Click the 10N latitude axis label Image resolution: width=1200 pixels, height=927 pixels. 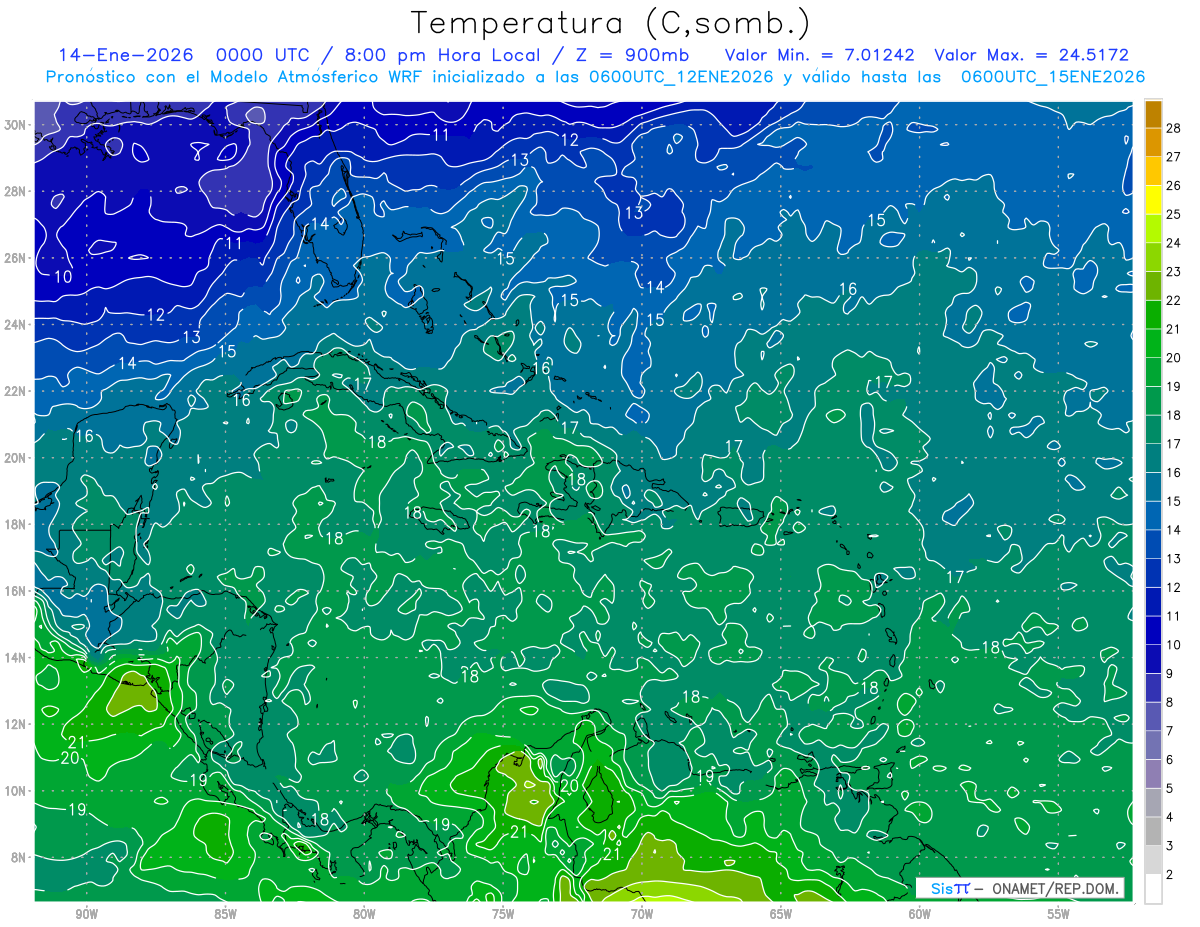[x=15, y=791]
